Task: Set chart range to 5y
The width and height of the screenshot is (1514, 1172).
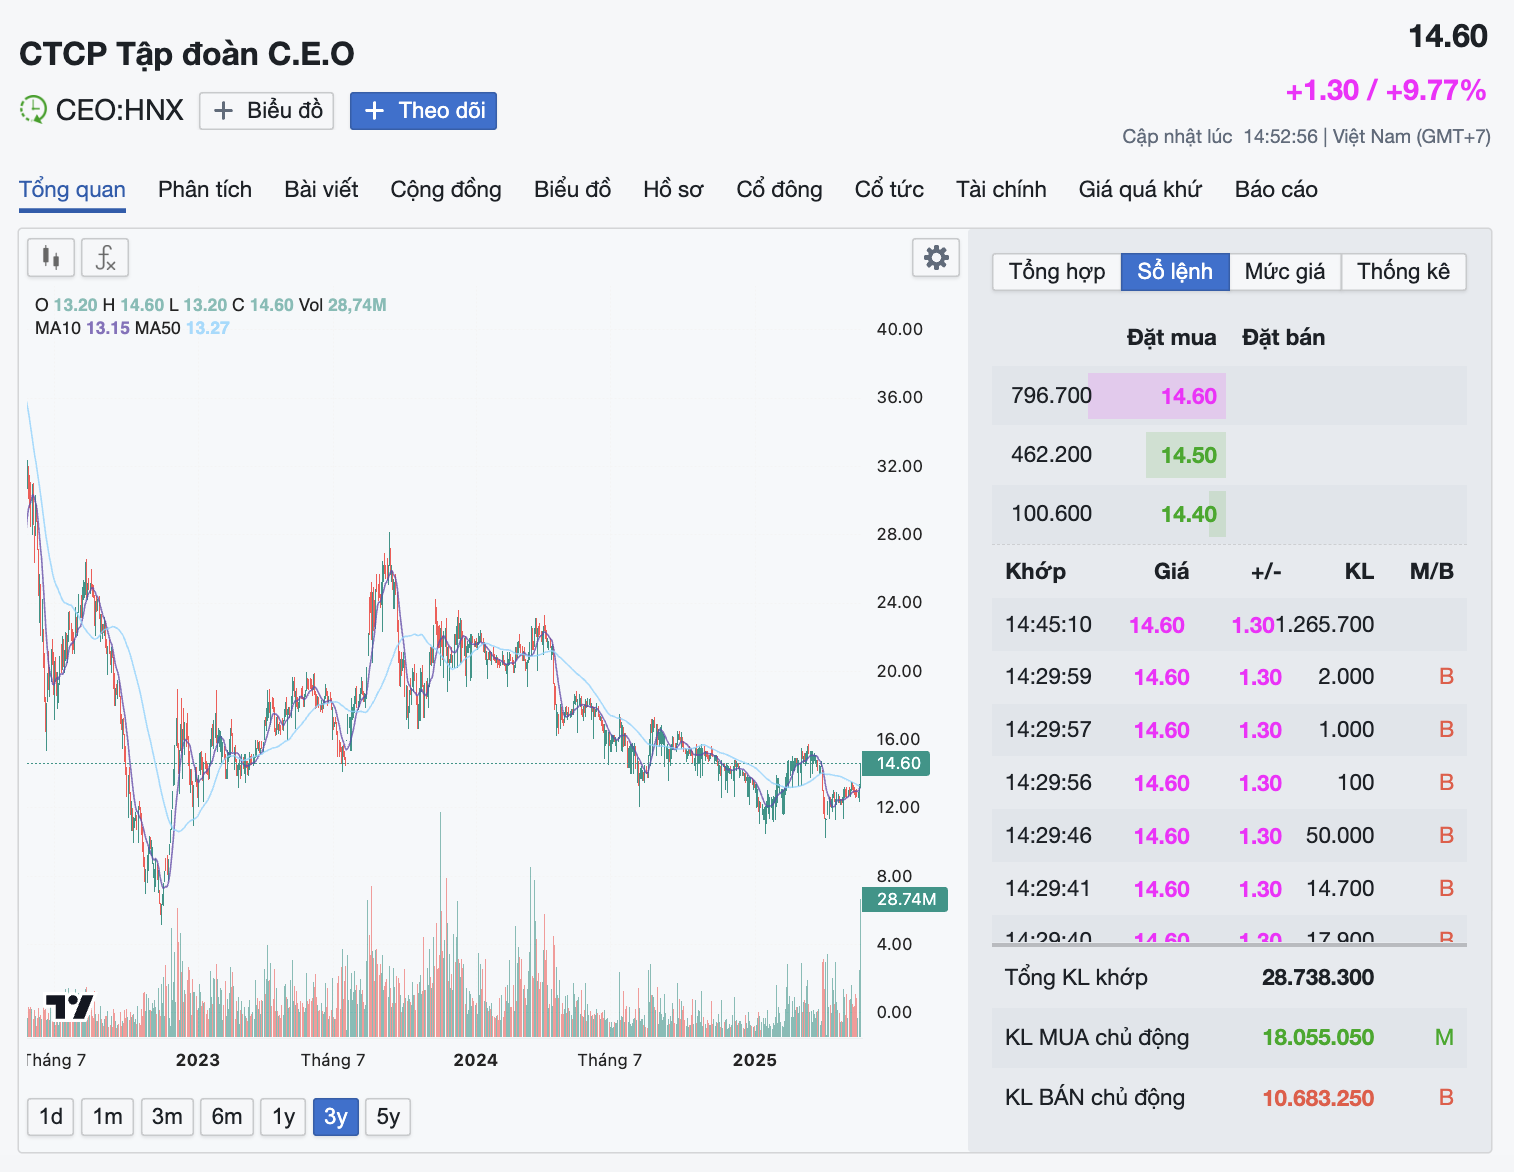Action: coord(388,1116)
